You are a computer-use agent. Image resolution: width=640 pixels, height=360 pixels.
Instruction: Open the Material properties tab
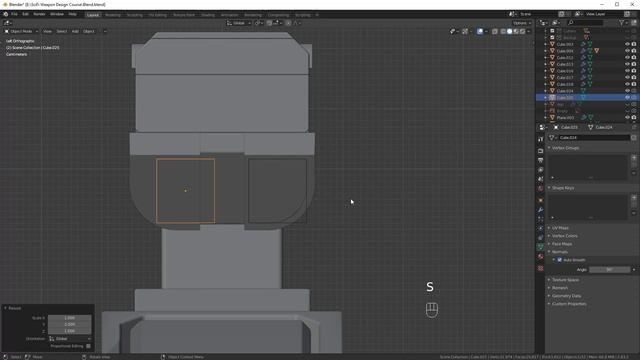click(540, 256)
